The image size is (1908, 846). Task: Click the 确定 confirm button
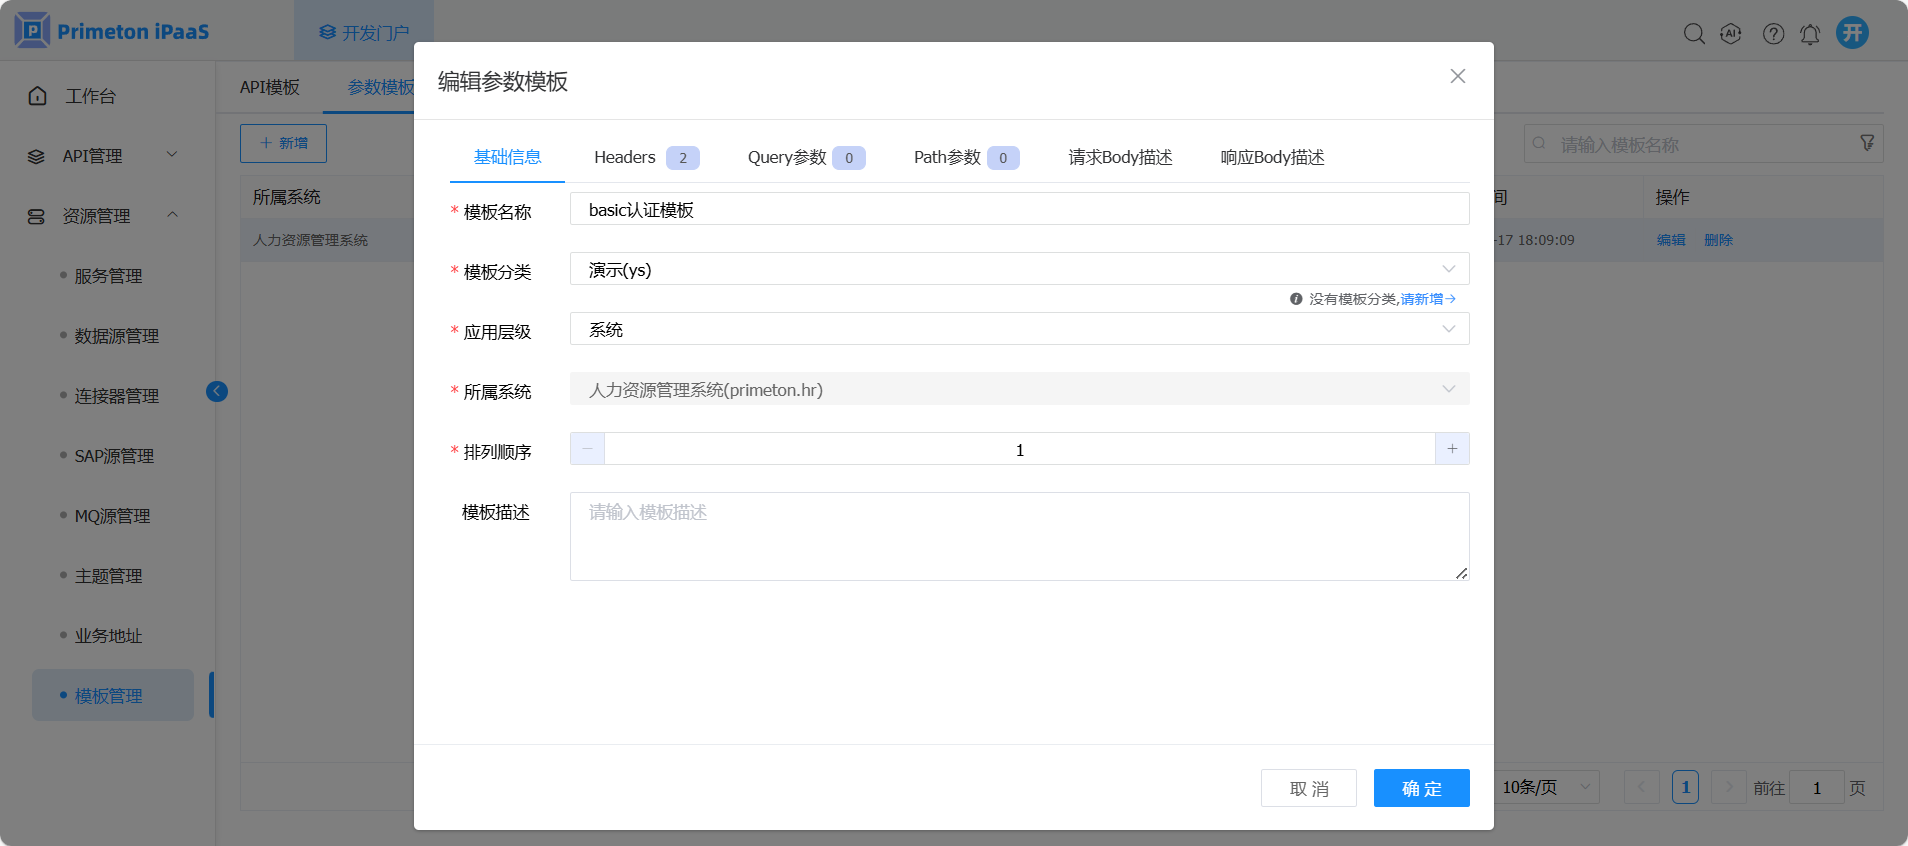pyautogui.click(x=1421, y=788)
